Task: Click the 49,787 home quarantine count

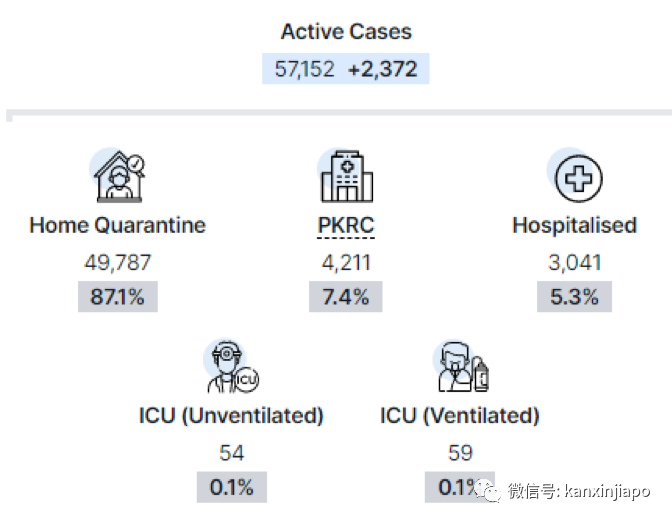Action: (118, 263)
